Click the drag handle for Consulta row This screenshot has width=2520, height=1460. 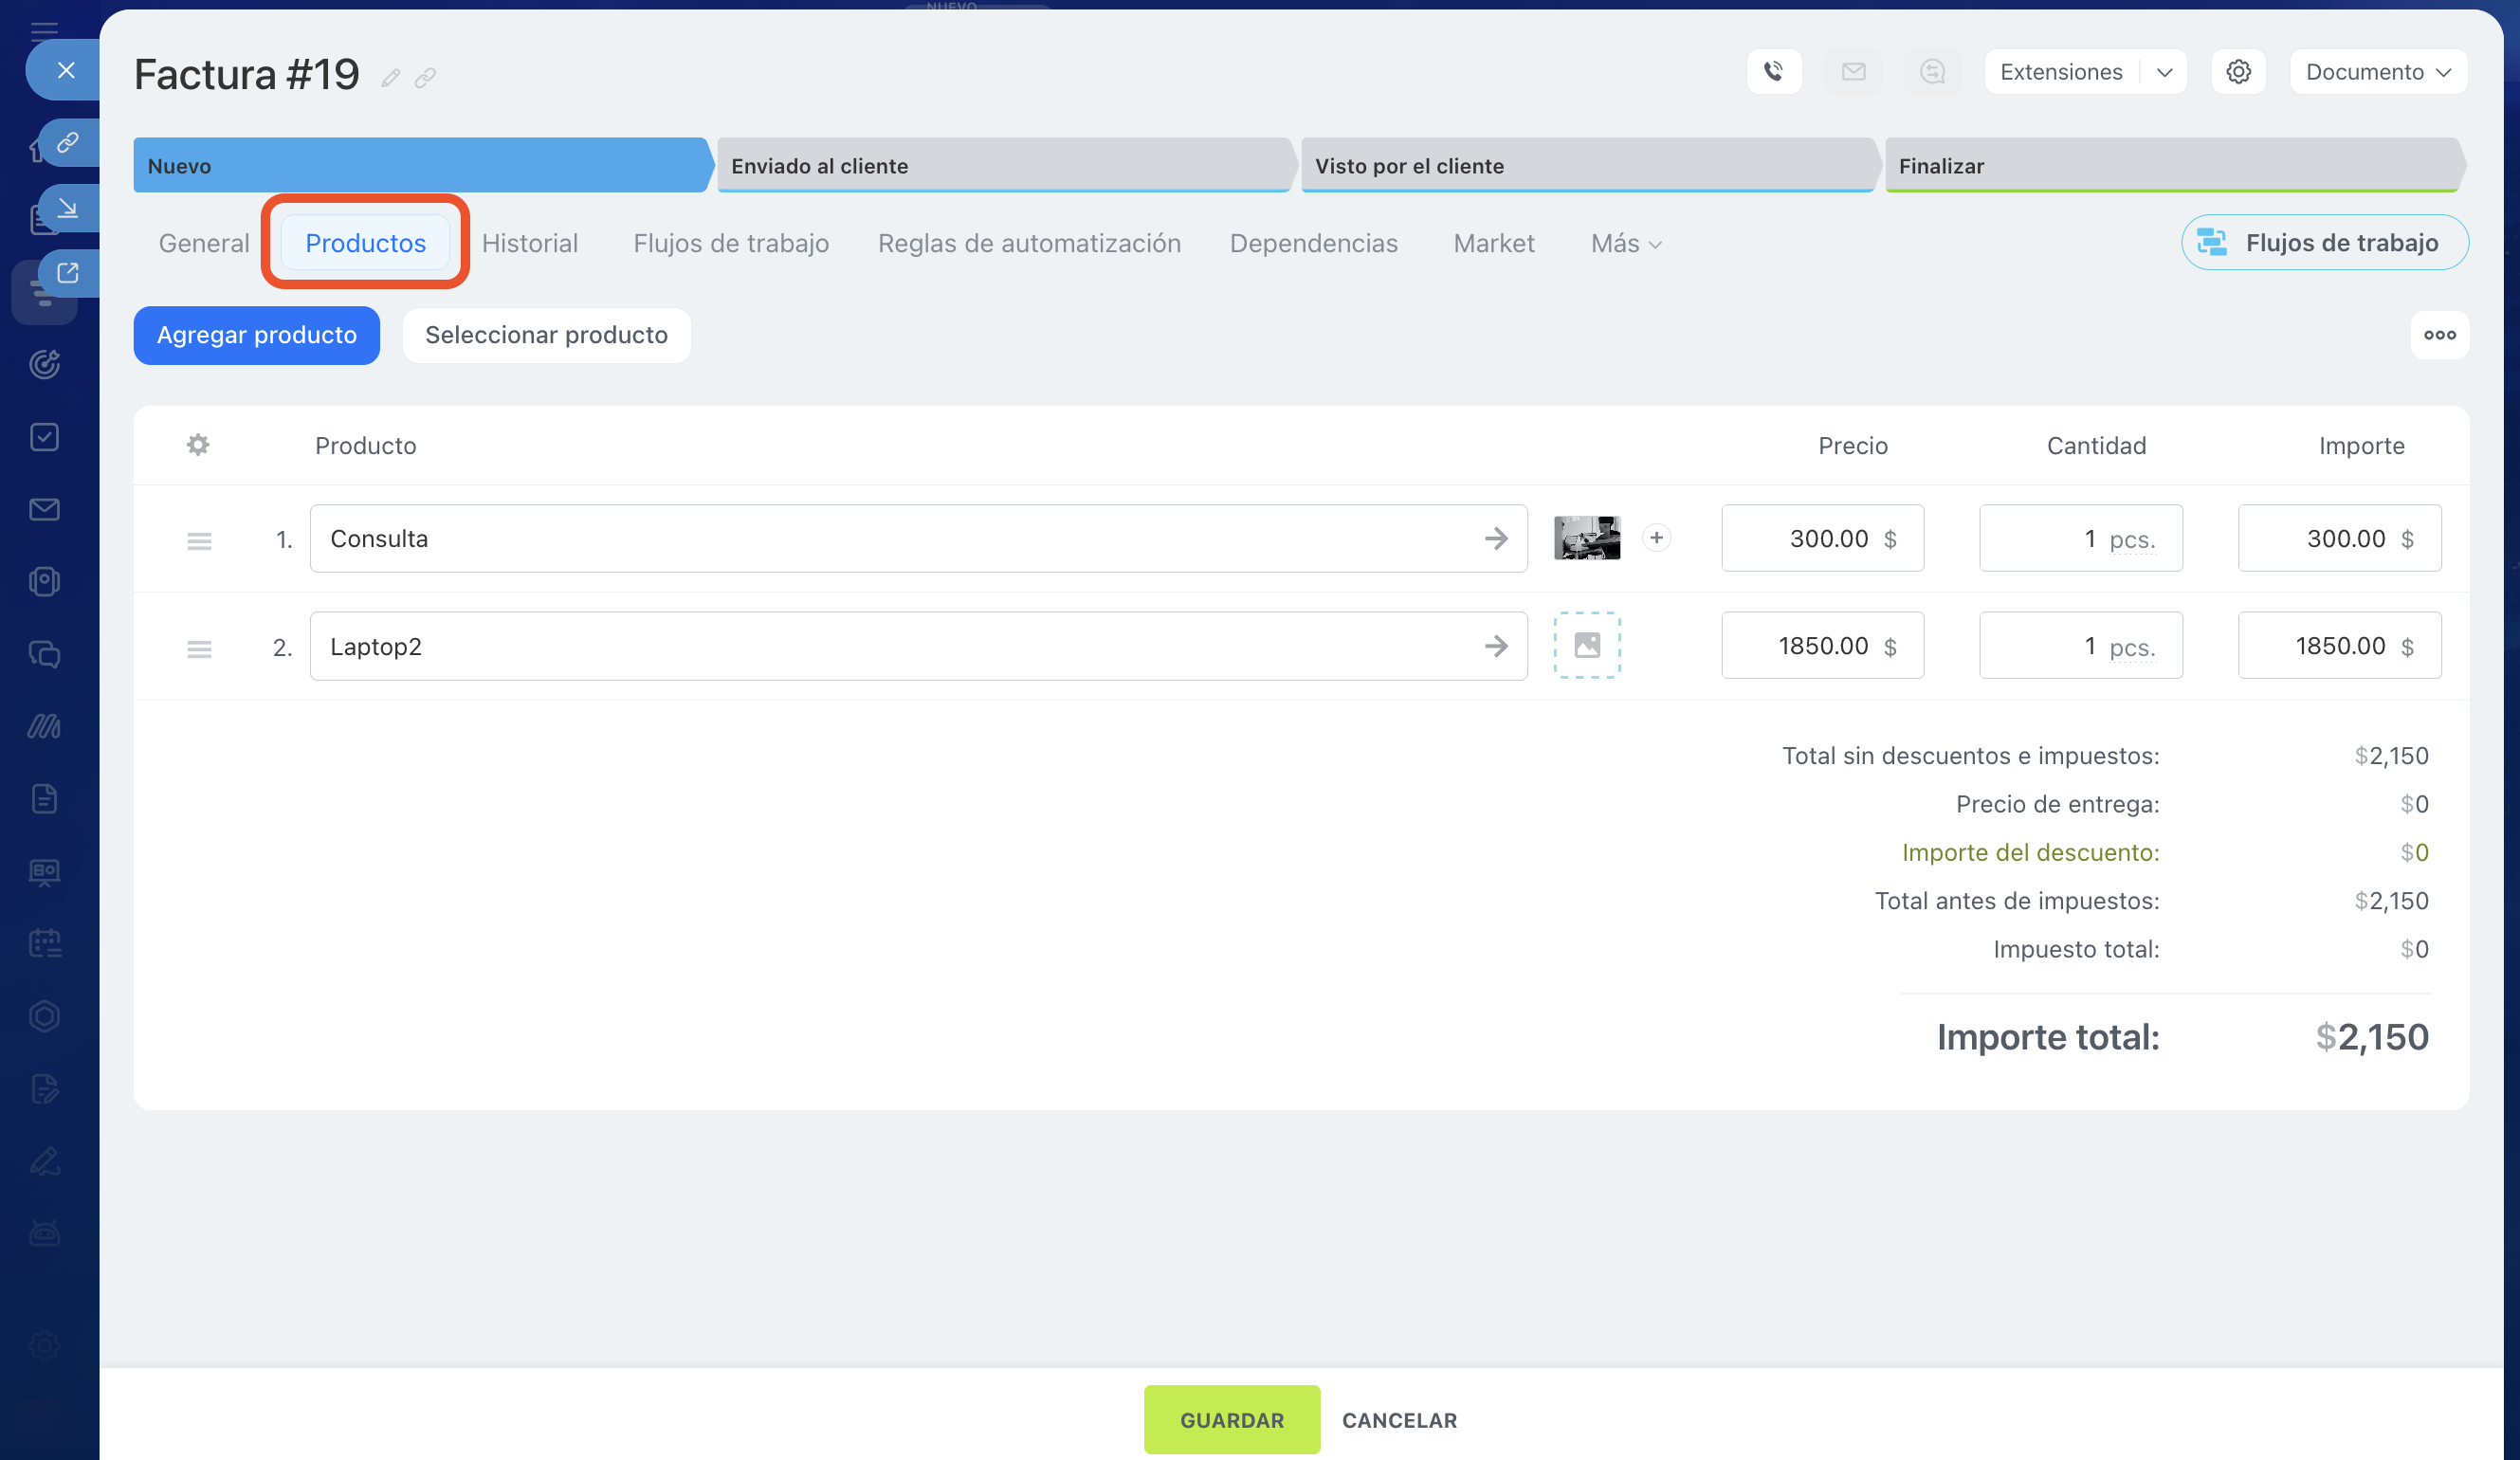(199, 541)
